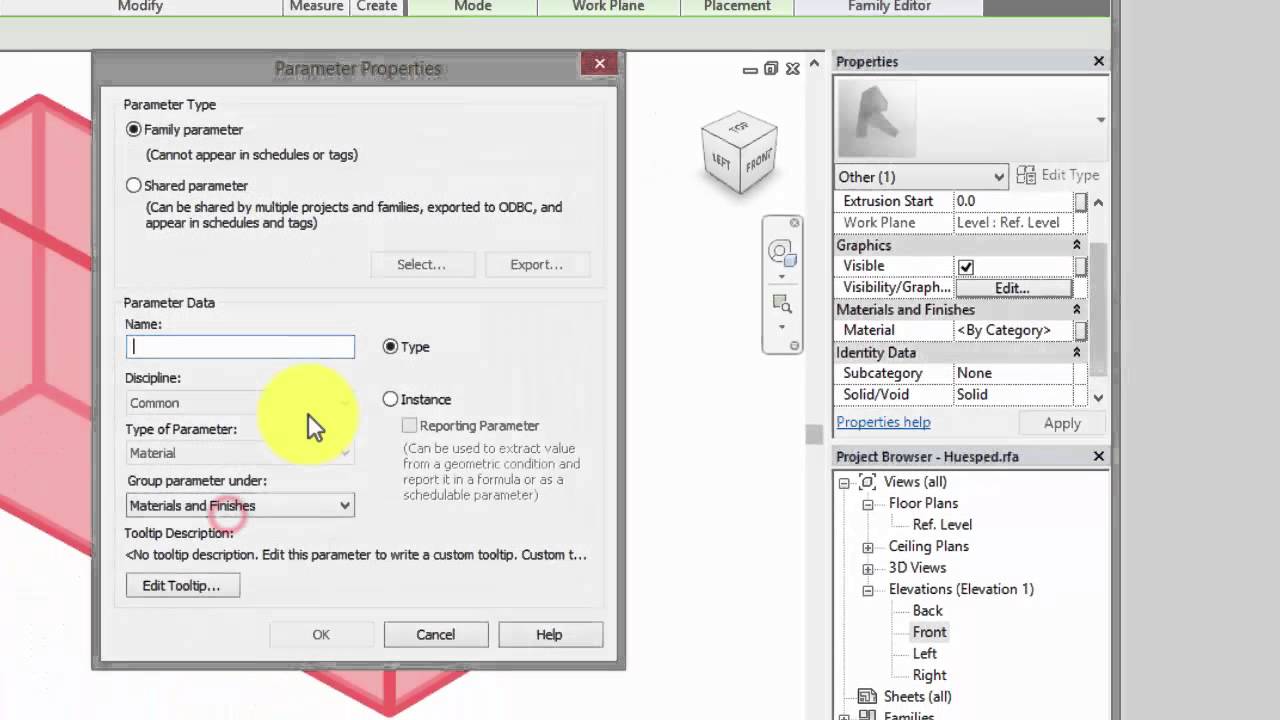The image size is (1280, 720).
Task: Choose the Instance radio option
Action: [390, 399]
